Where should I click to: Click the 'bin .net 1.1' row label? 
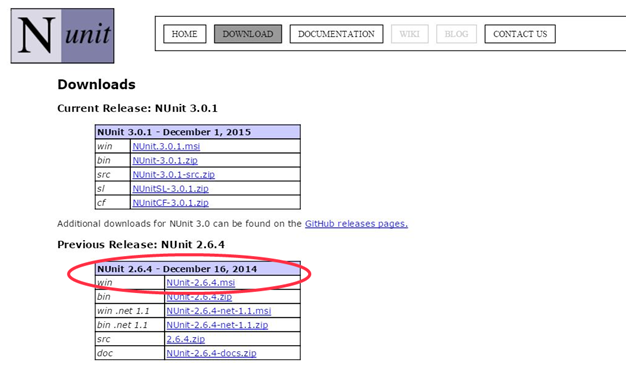[x=122, y=325]
